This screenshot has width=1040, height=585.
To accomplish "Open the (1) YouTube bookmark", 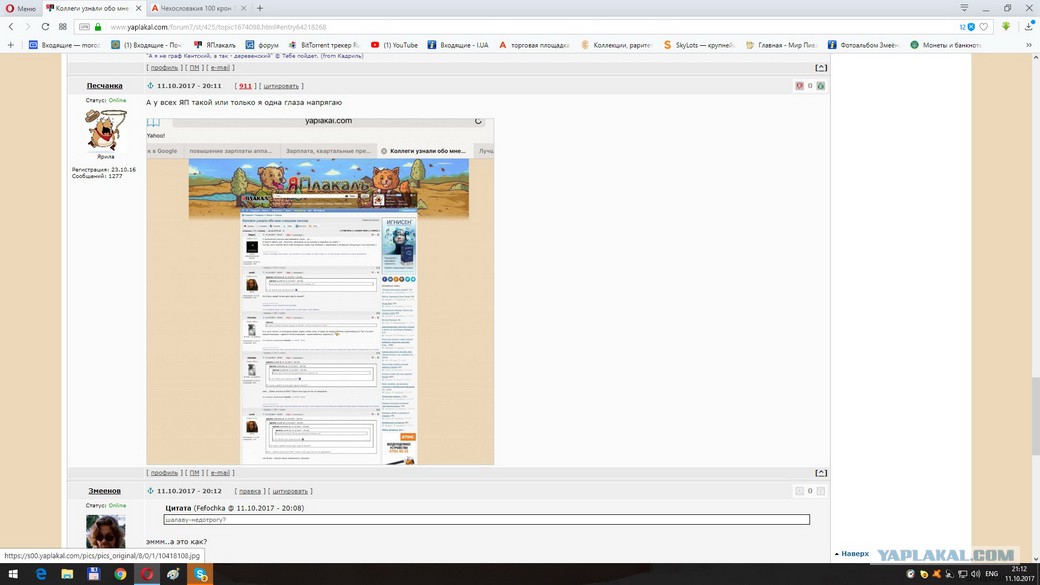I will [394, 45].
